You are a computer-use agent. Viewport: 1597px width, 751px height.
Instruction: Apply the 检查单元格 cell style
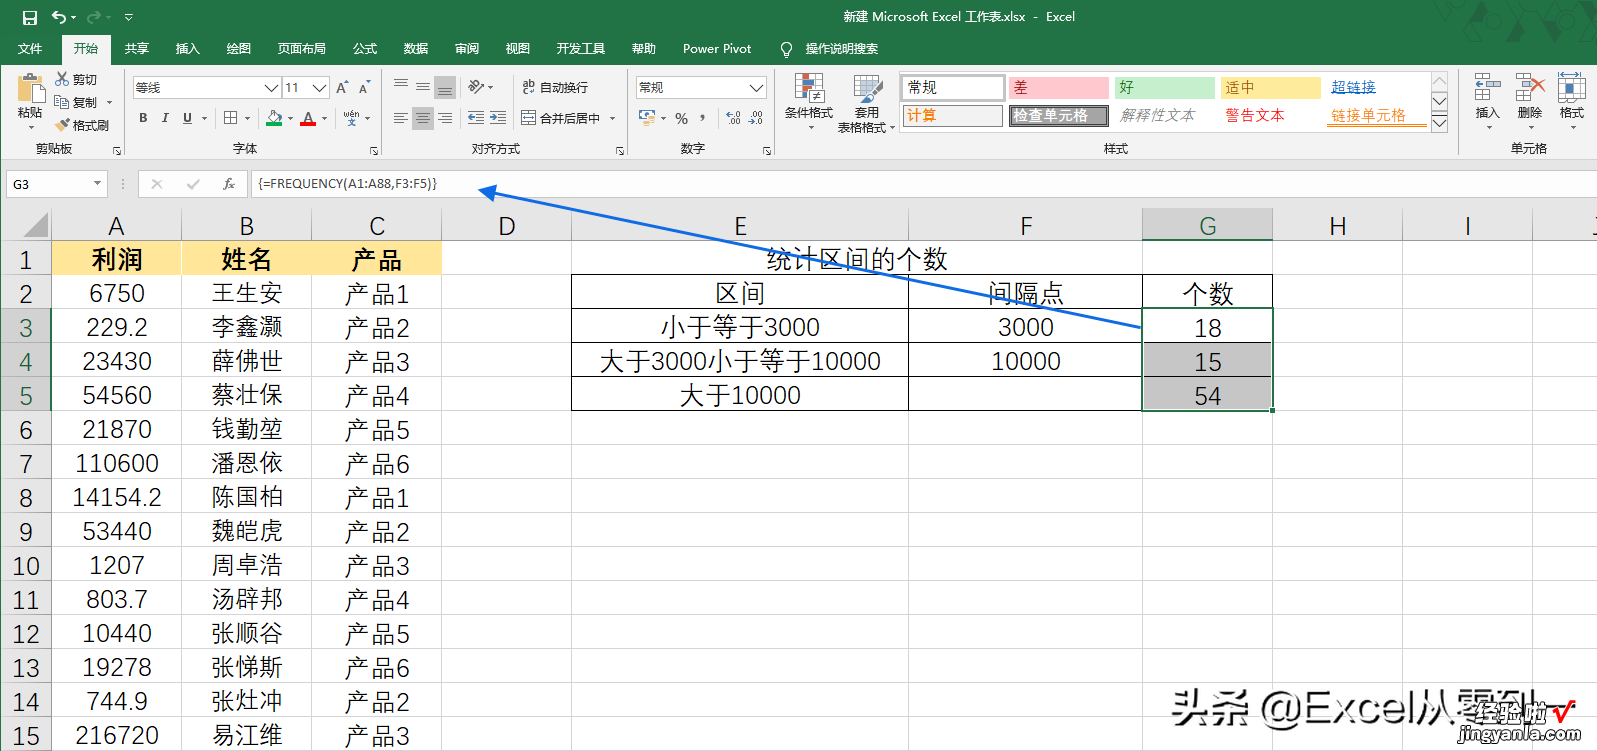[x=1057, y=115]
